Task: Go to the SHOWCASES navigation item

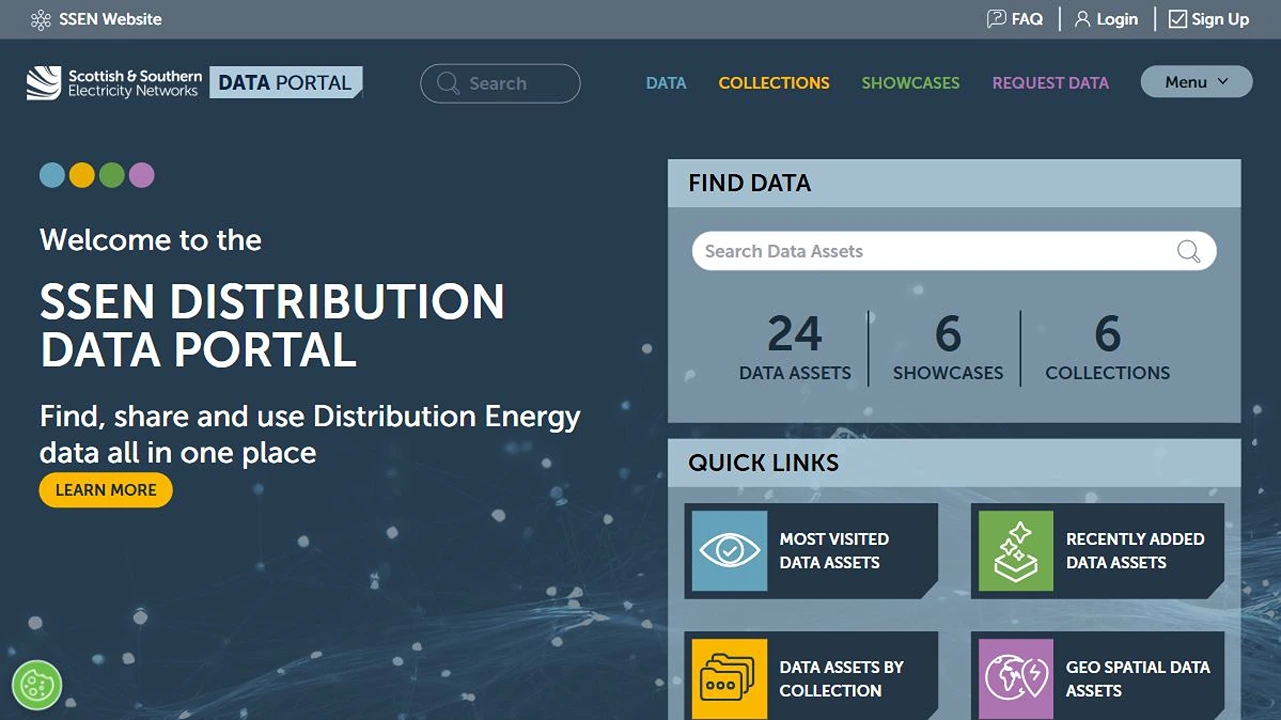Action: (910, 83)
